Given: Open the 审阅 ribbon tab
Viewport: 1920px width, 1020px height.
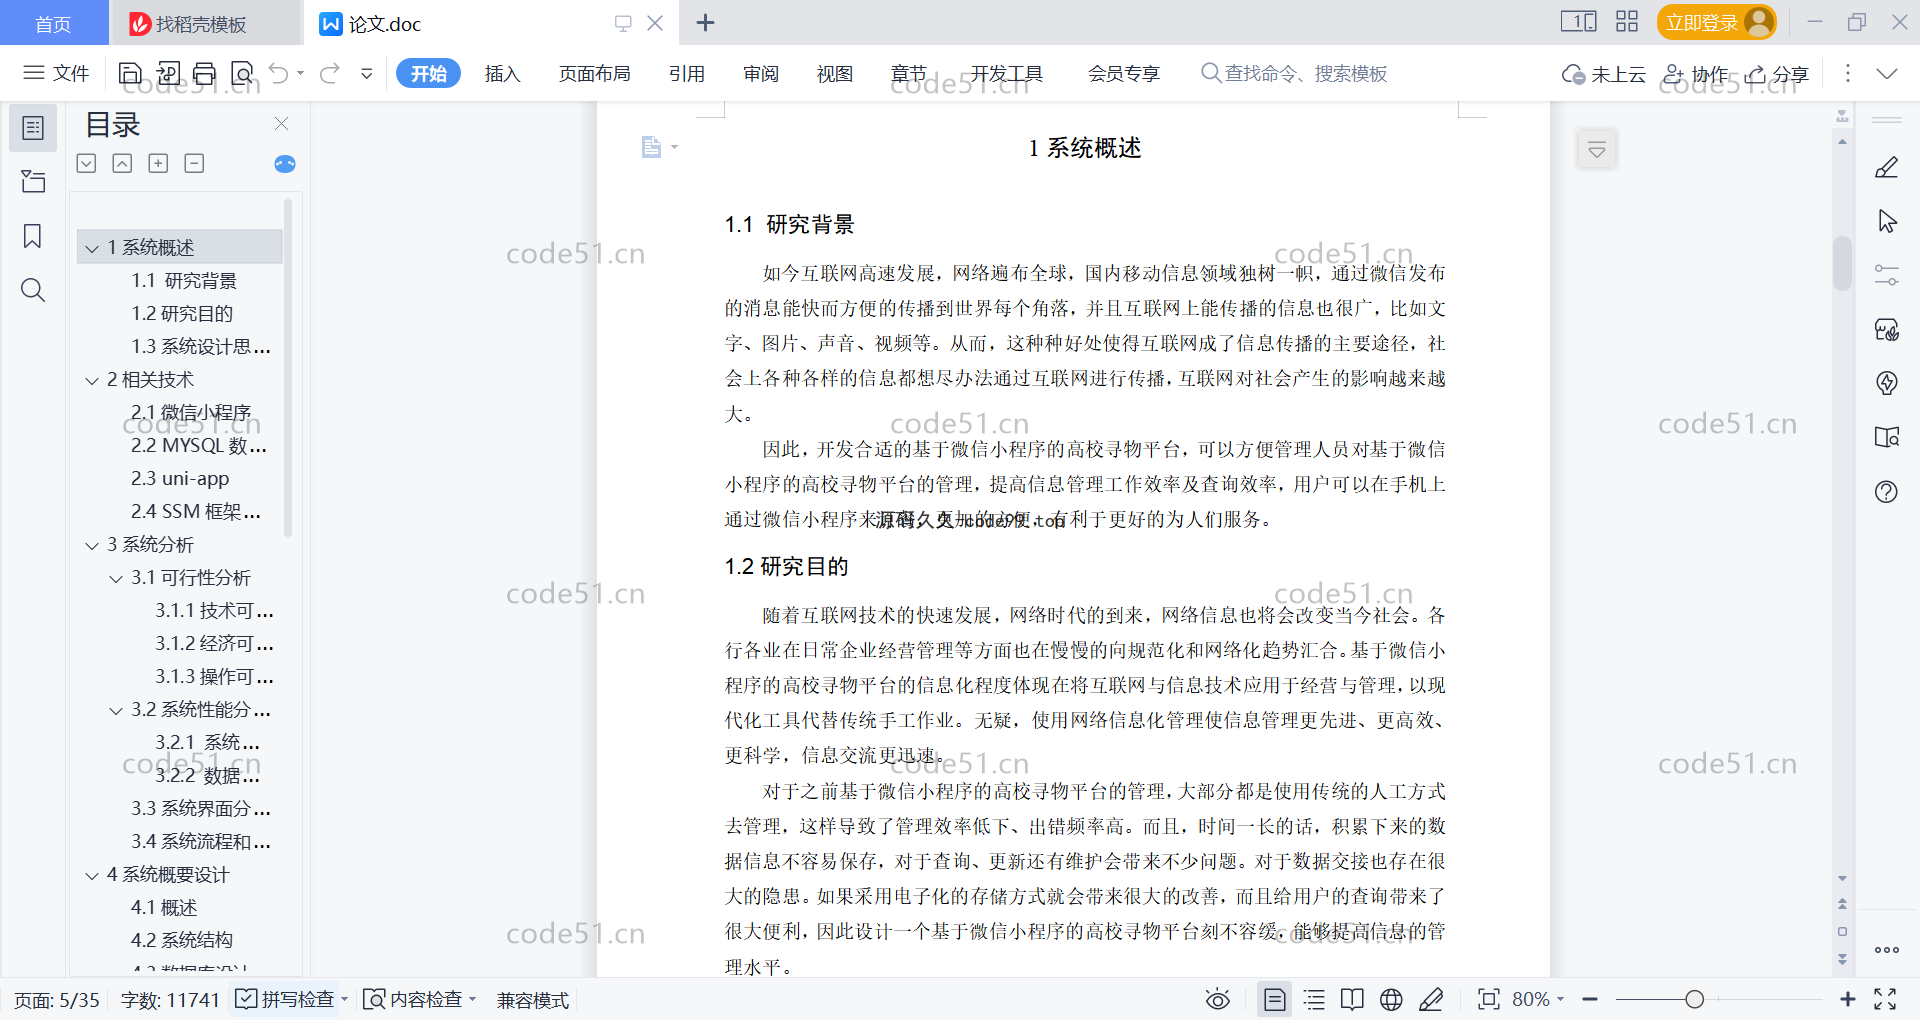Looking at the screenshot, I should click(x=761, y=73).
